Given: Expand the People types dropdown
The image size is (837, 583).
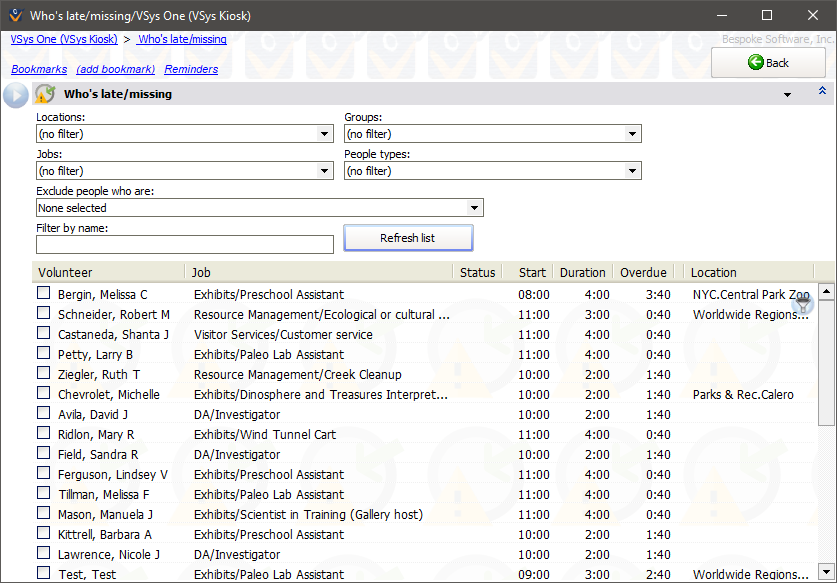Looking at the screenshot, I should (632, 171).
